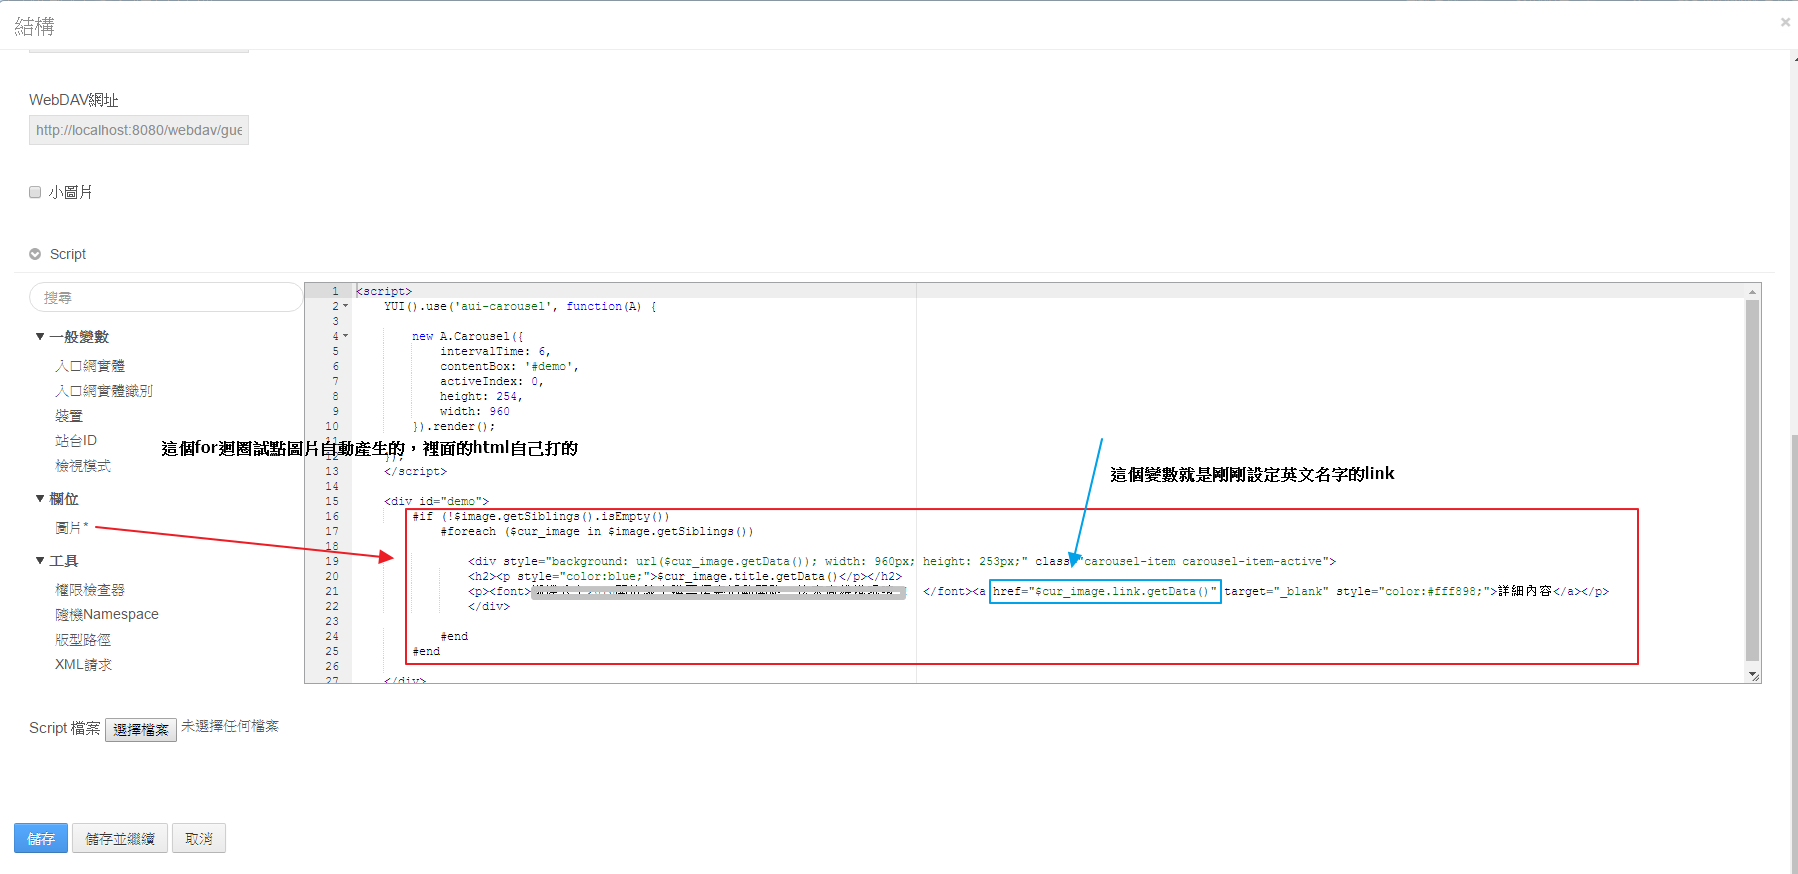Screen dimensions: 1798x874
Task: Click the 選擇檔案 file button
Action: [141, 730]
